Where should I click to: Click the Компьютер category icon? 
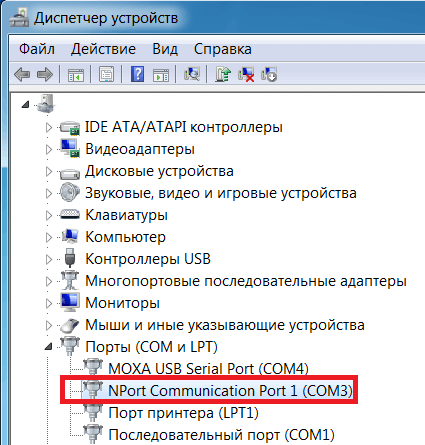[70, 236]
